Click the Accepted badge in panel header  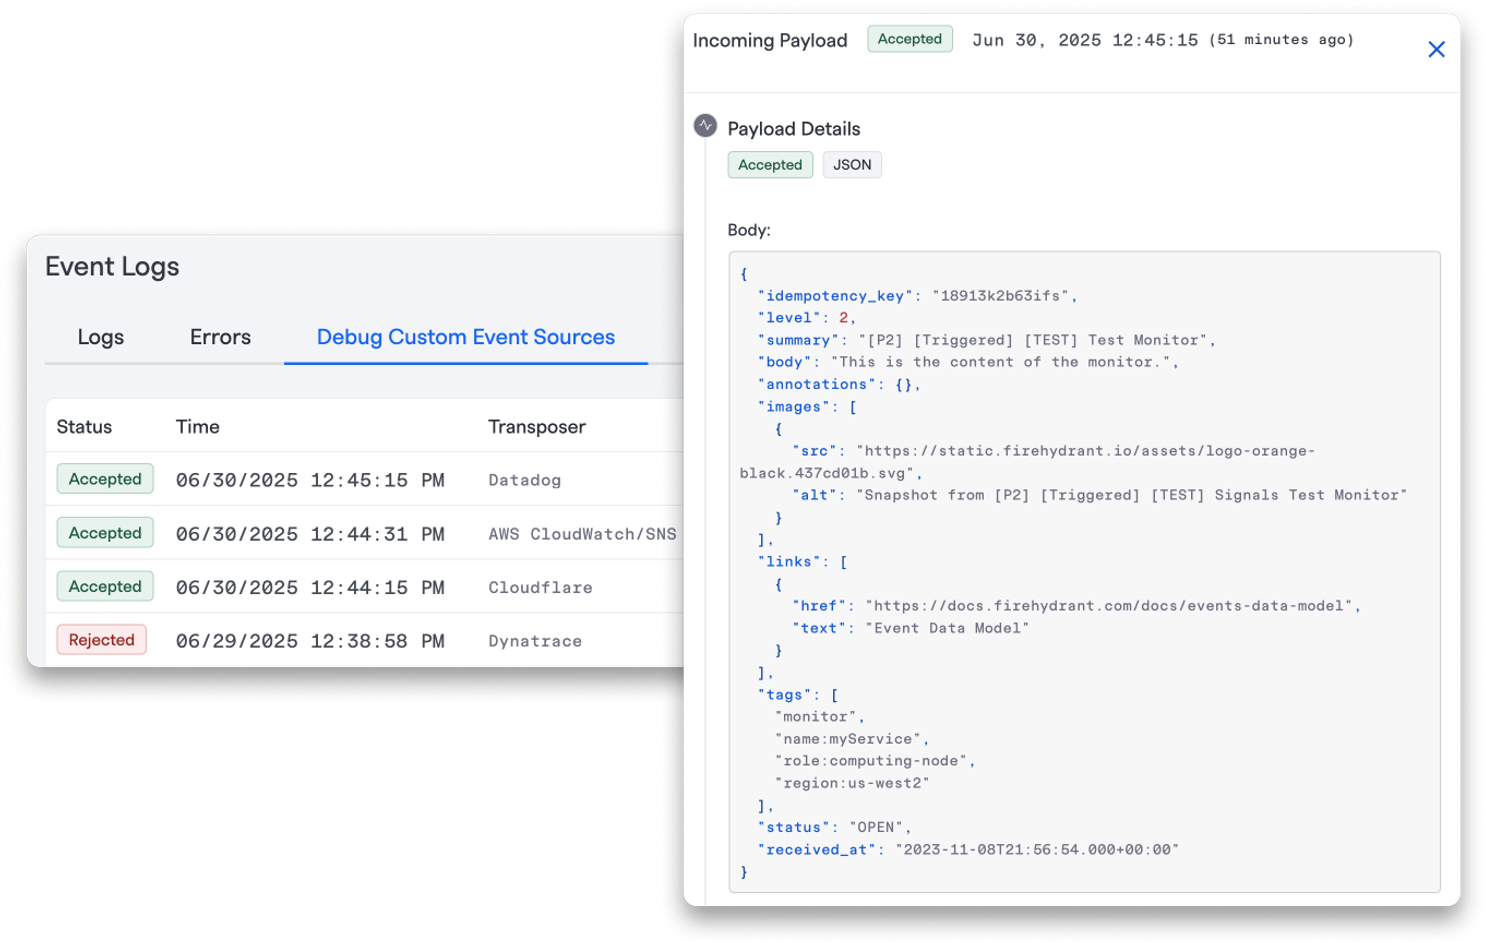point(910,39)
